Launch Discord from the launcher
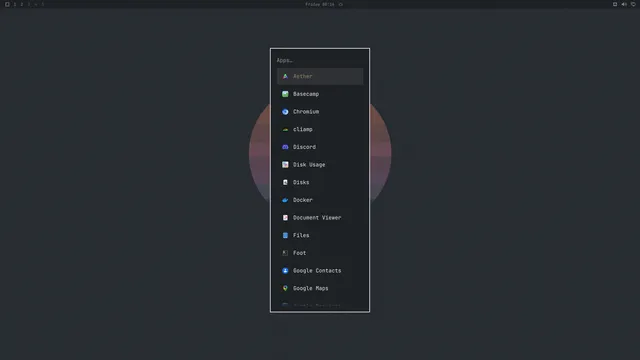The image size is (640, 360). (x=320, y=147)
